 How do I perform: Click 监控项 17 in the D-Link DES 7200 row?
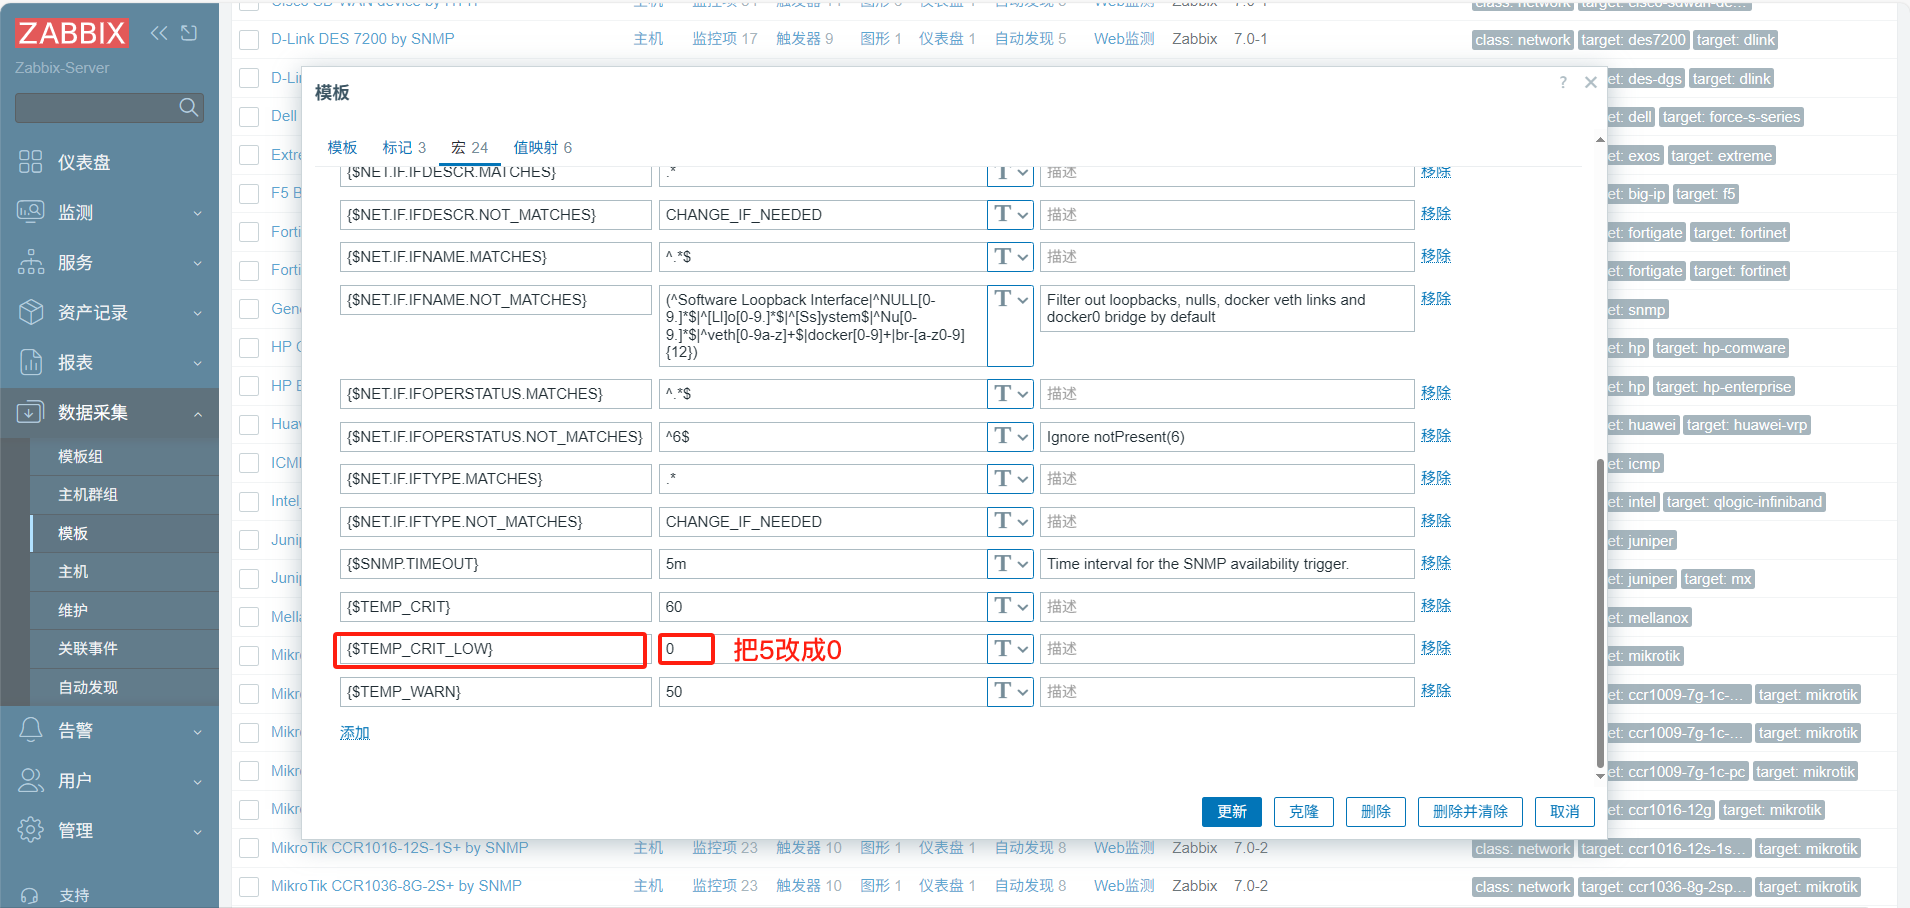(725, 39)
